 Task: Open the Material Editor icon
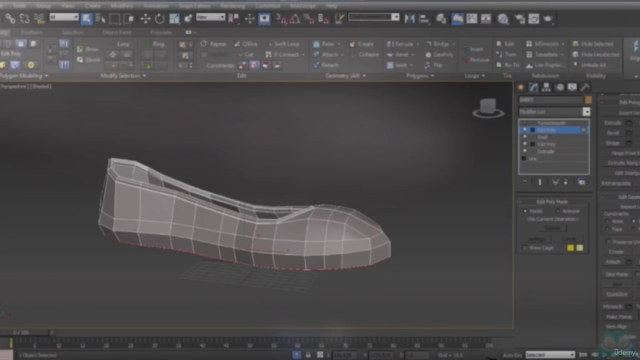point(503,19)
